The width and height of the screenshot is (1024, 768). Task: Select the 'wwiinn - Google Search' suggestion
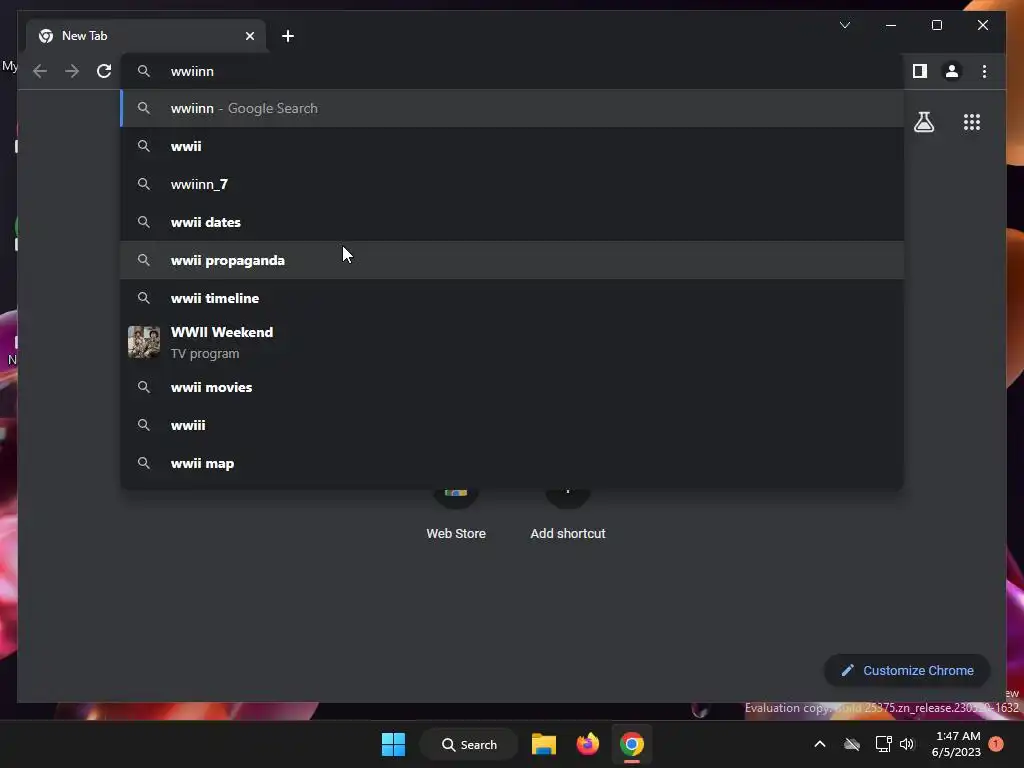[x=513, y=108]
